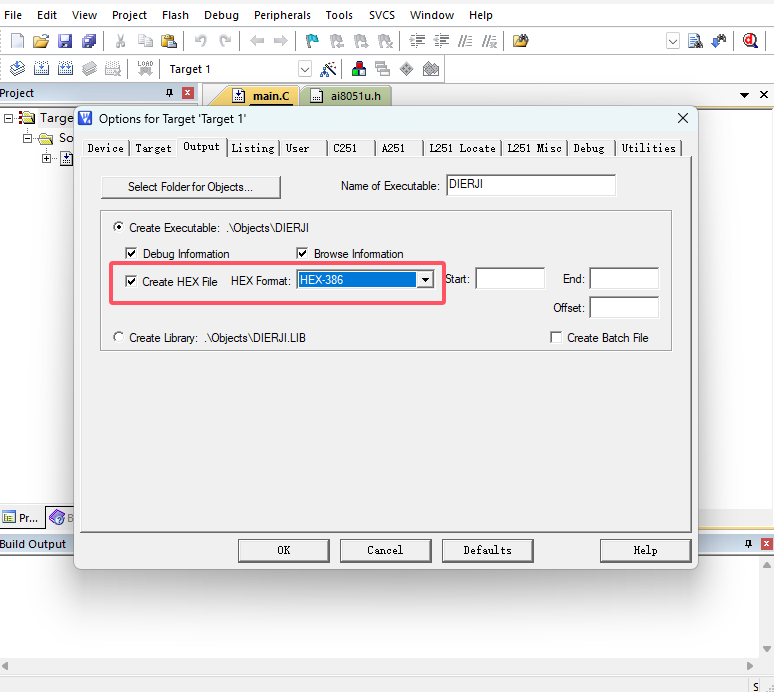Cut selection with the scissors icon
The height and width of the screenshot is (692, 774).
point(120,41)
